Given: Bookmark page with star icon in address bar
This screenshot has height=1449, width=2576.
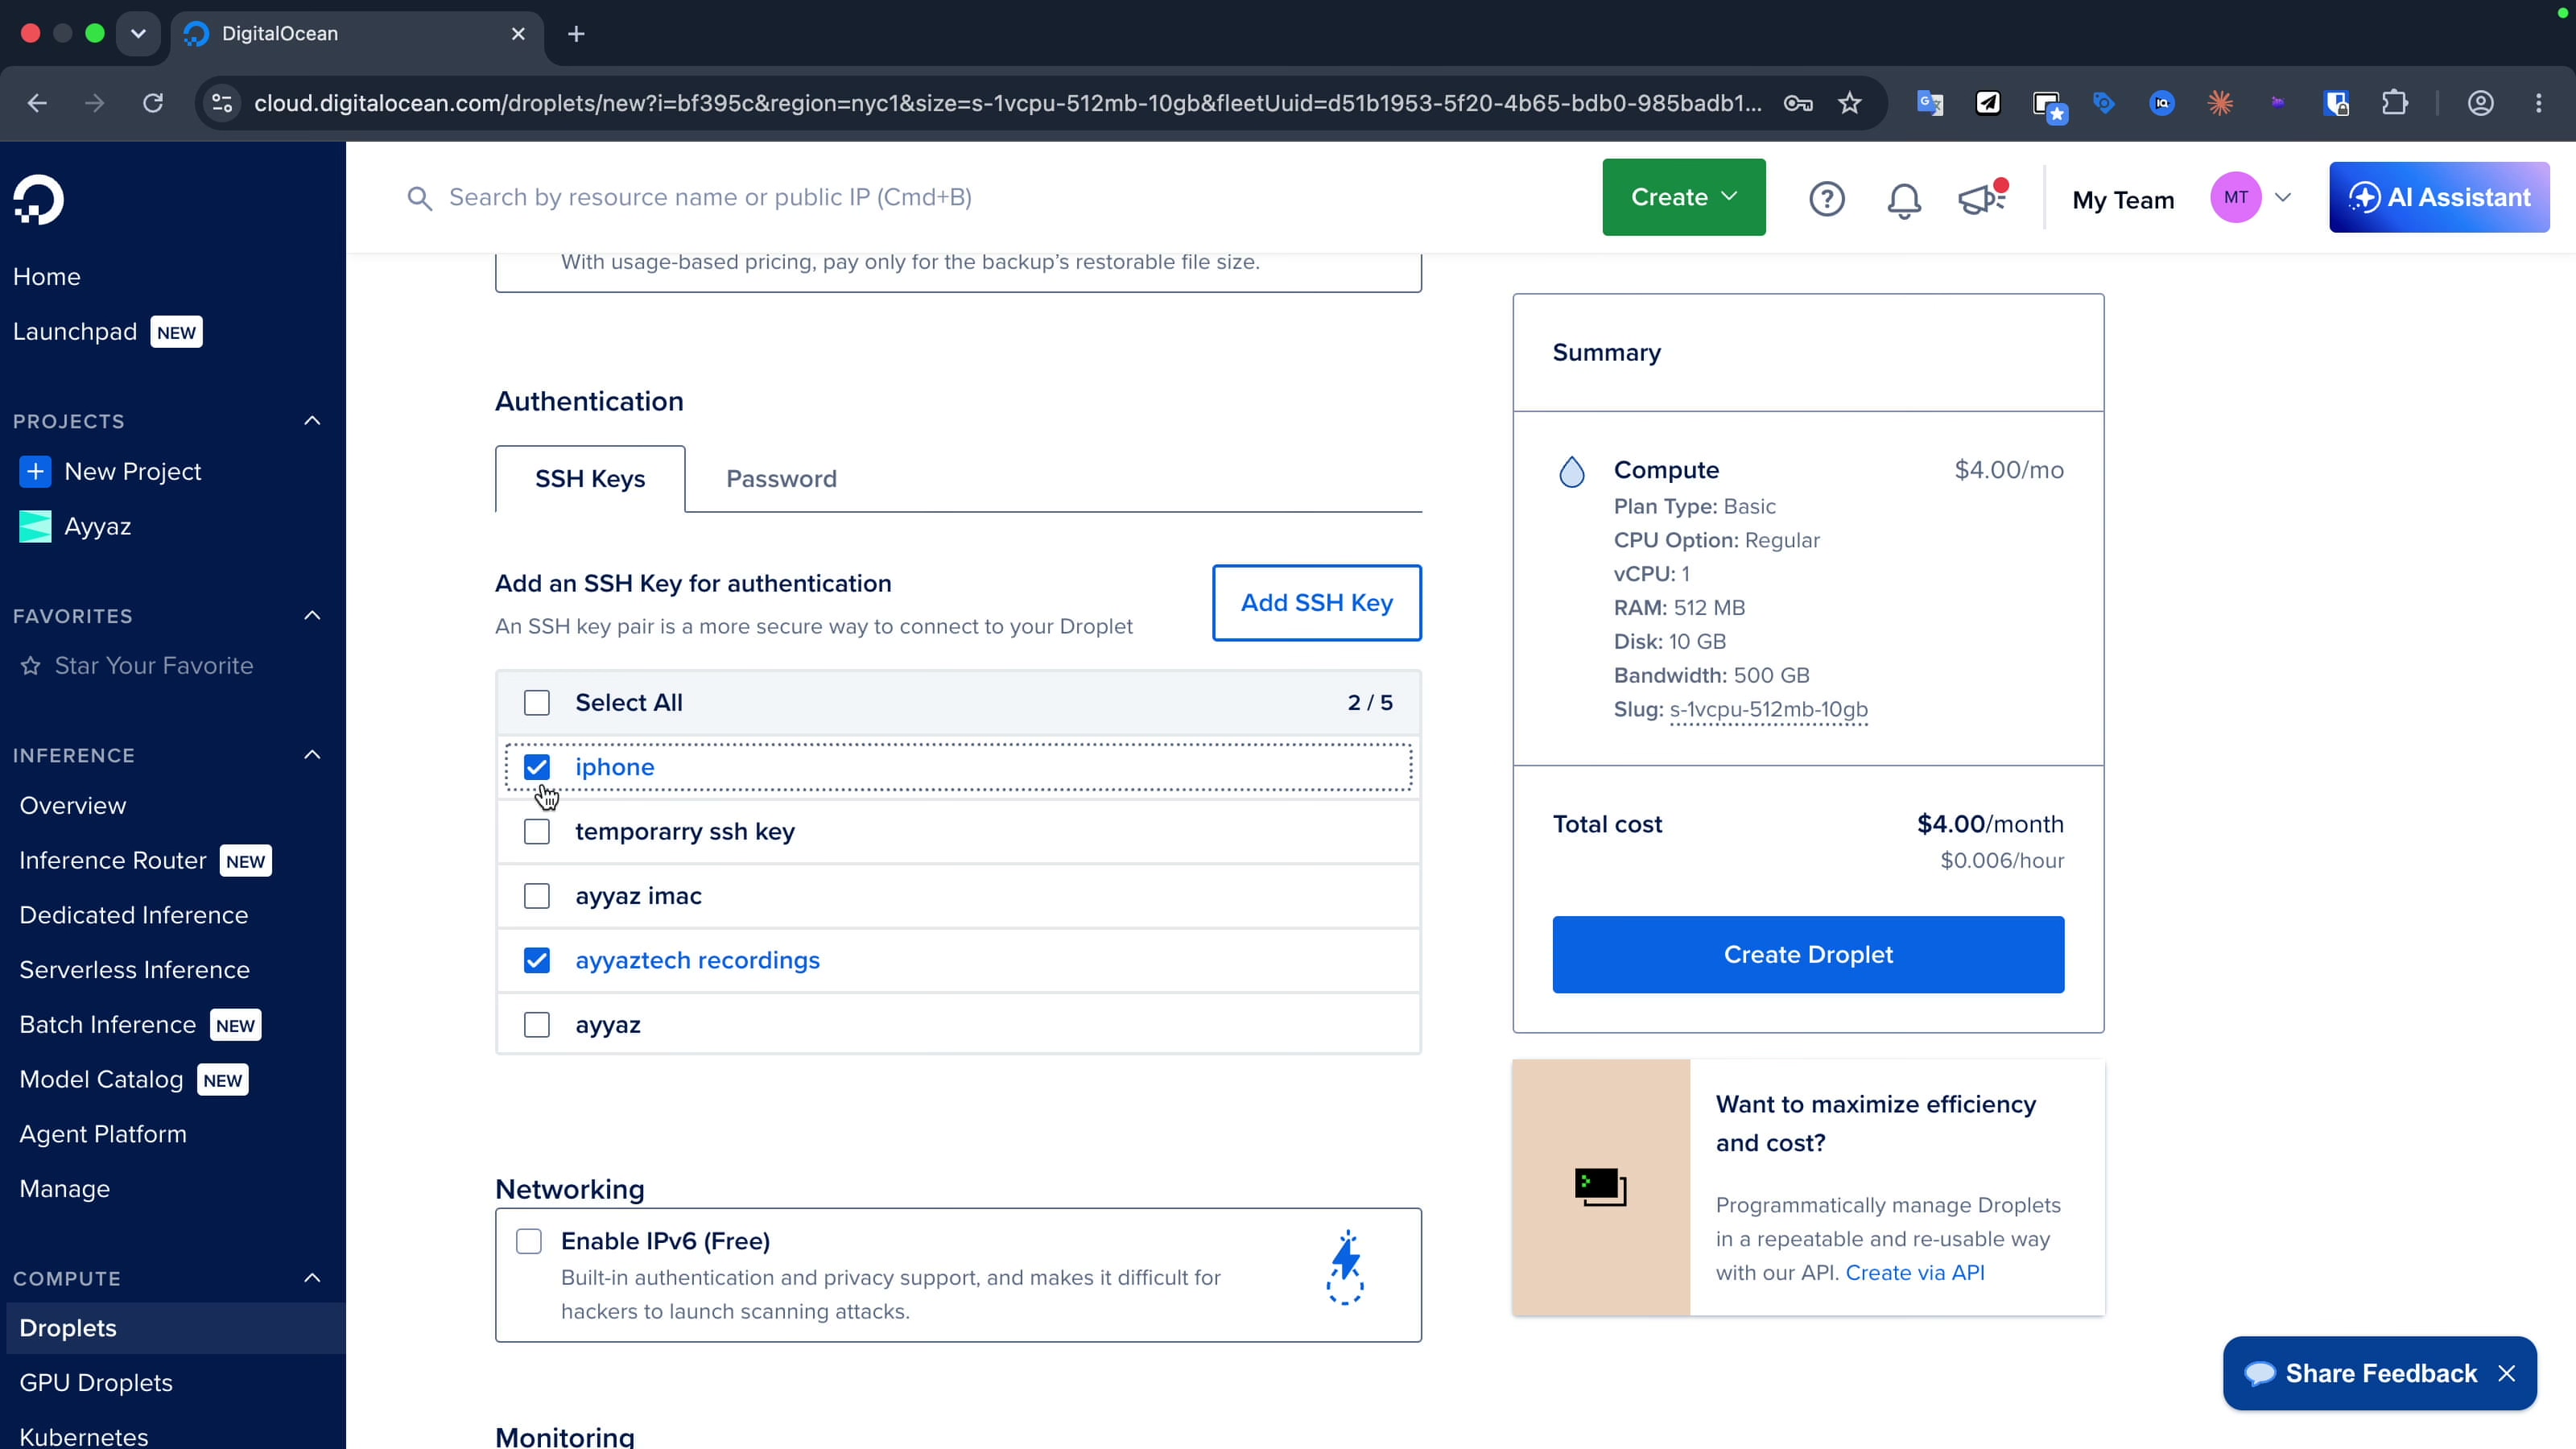Looking at the screenshot, I should click(1849, 103).
